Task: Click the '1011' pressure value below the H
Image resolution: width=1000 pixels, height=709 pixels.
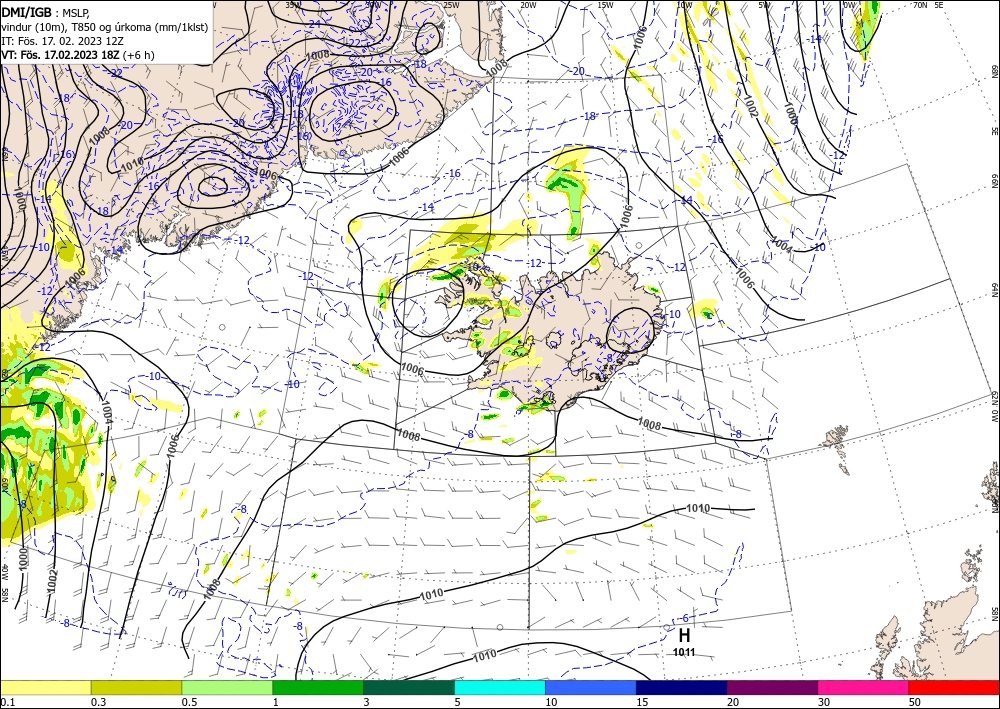Action: [684, 652]
